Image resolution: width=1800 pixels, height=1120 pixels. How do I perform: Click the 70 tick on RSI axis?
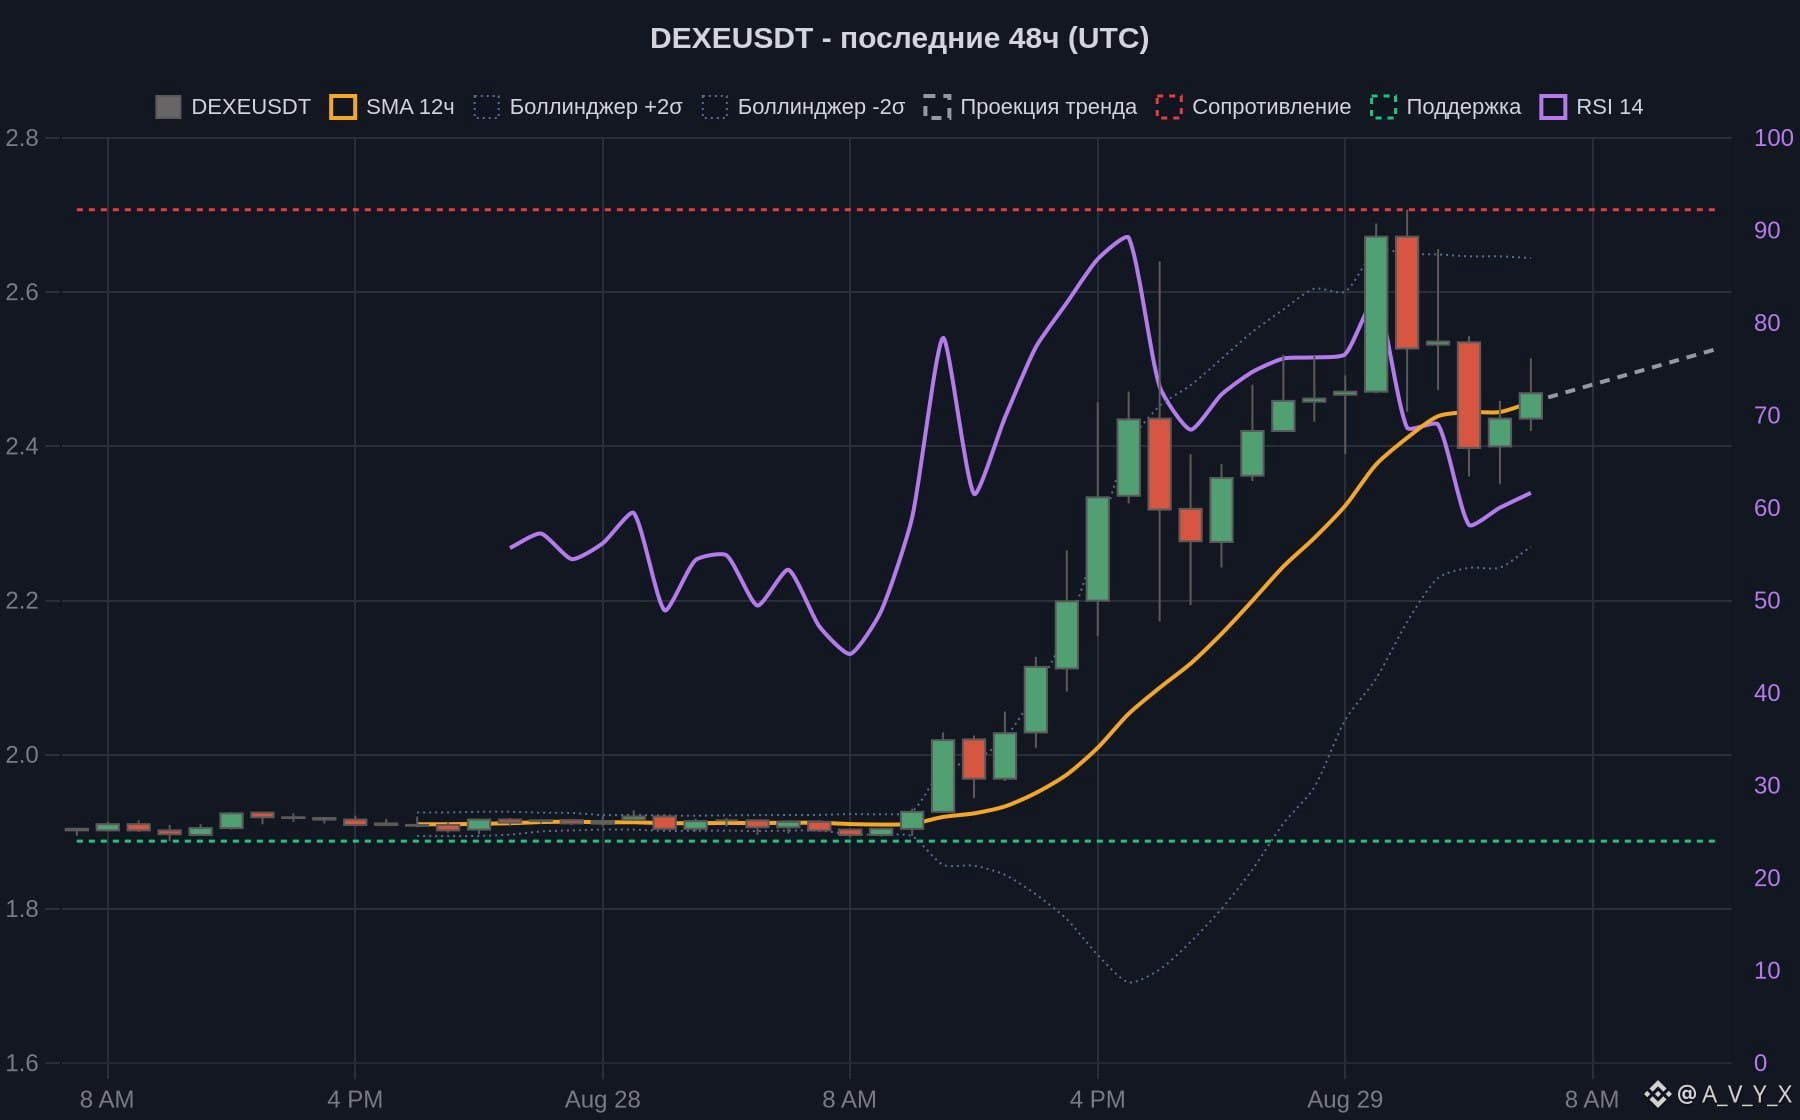1767,416
